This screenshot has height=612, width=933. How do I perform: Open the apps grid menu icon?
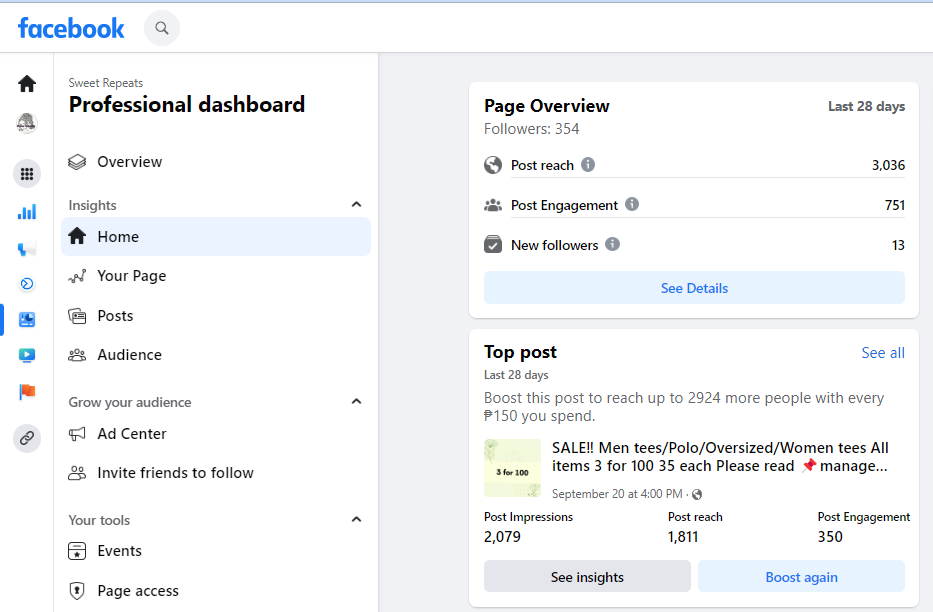click(x=27, y=174)
